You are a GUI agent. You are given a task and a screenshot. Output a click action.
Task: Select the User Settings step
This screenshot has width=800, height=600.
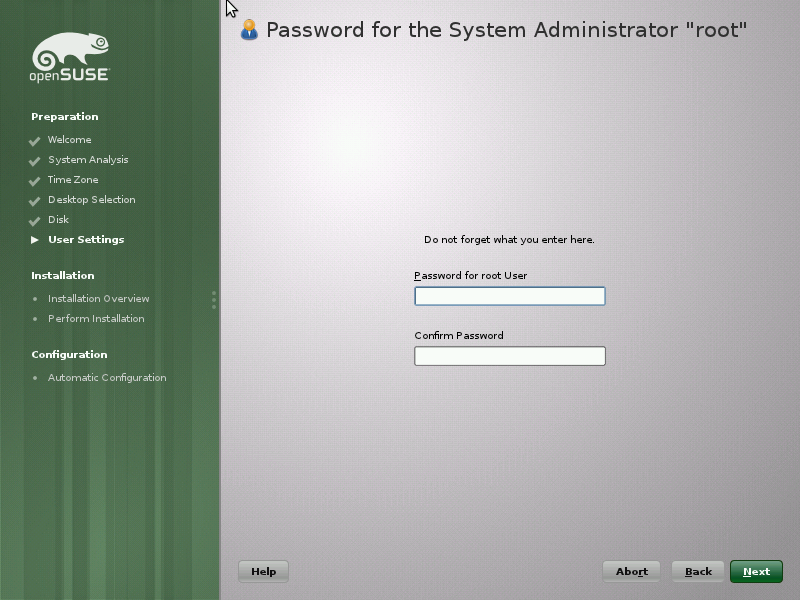tap(86, 239)
